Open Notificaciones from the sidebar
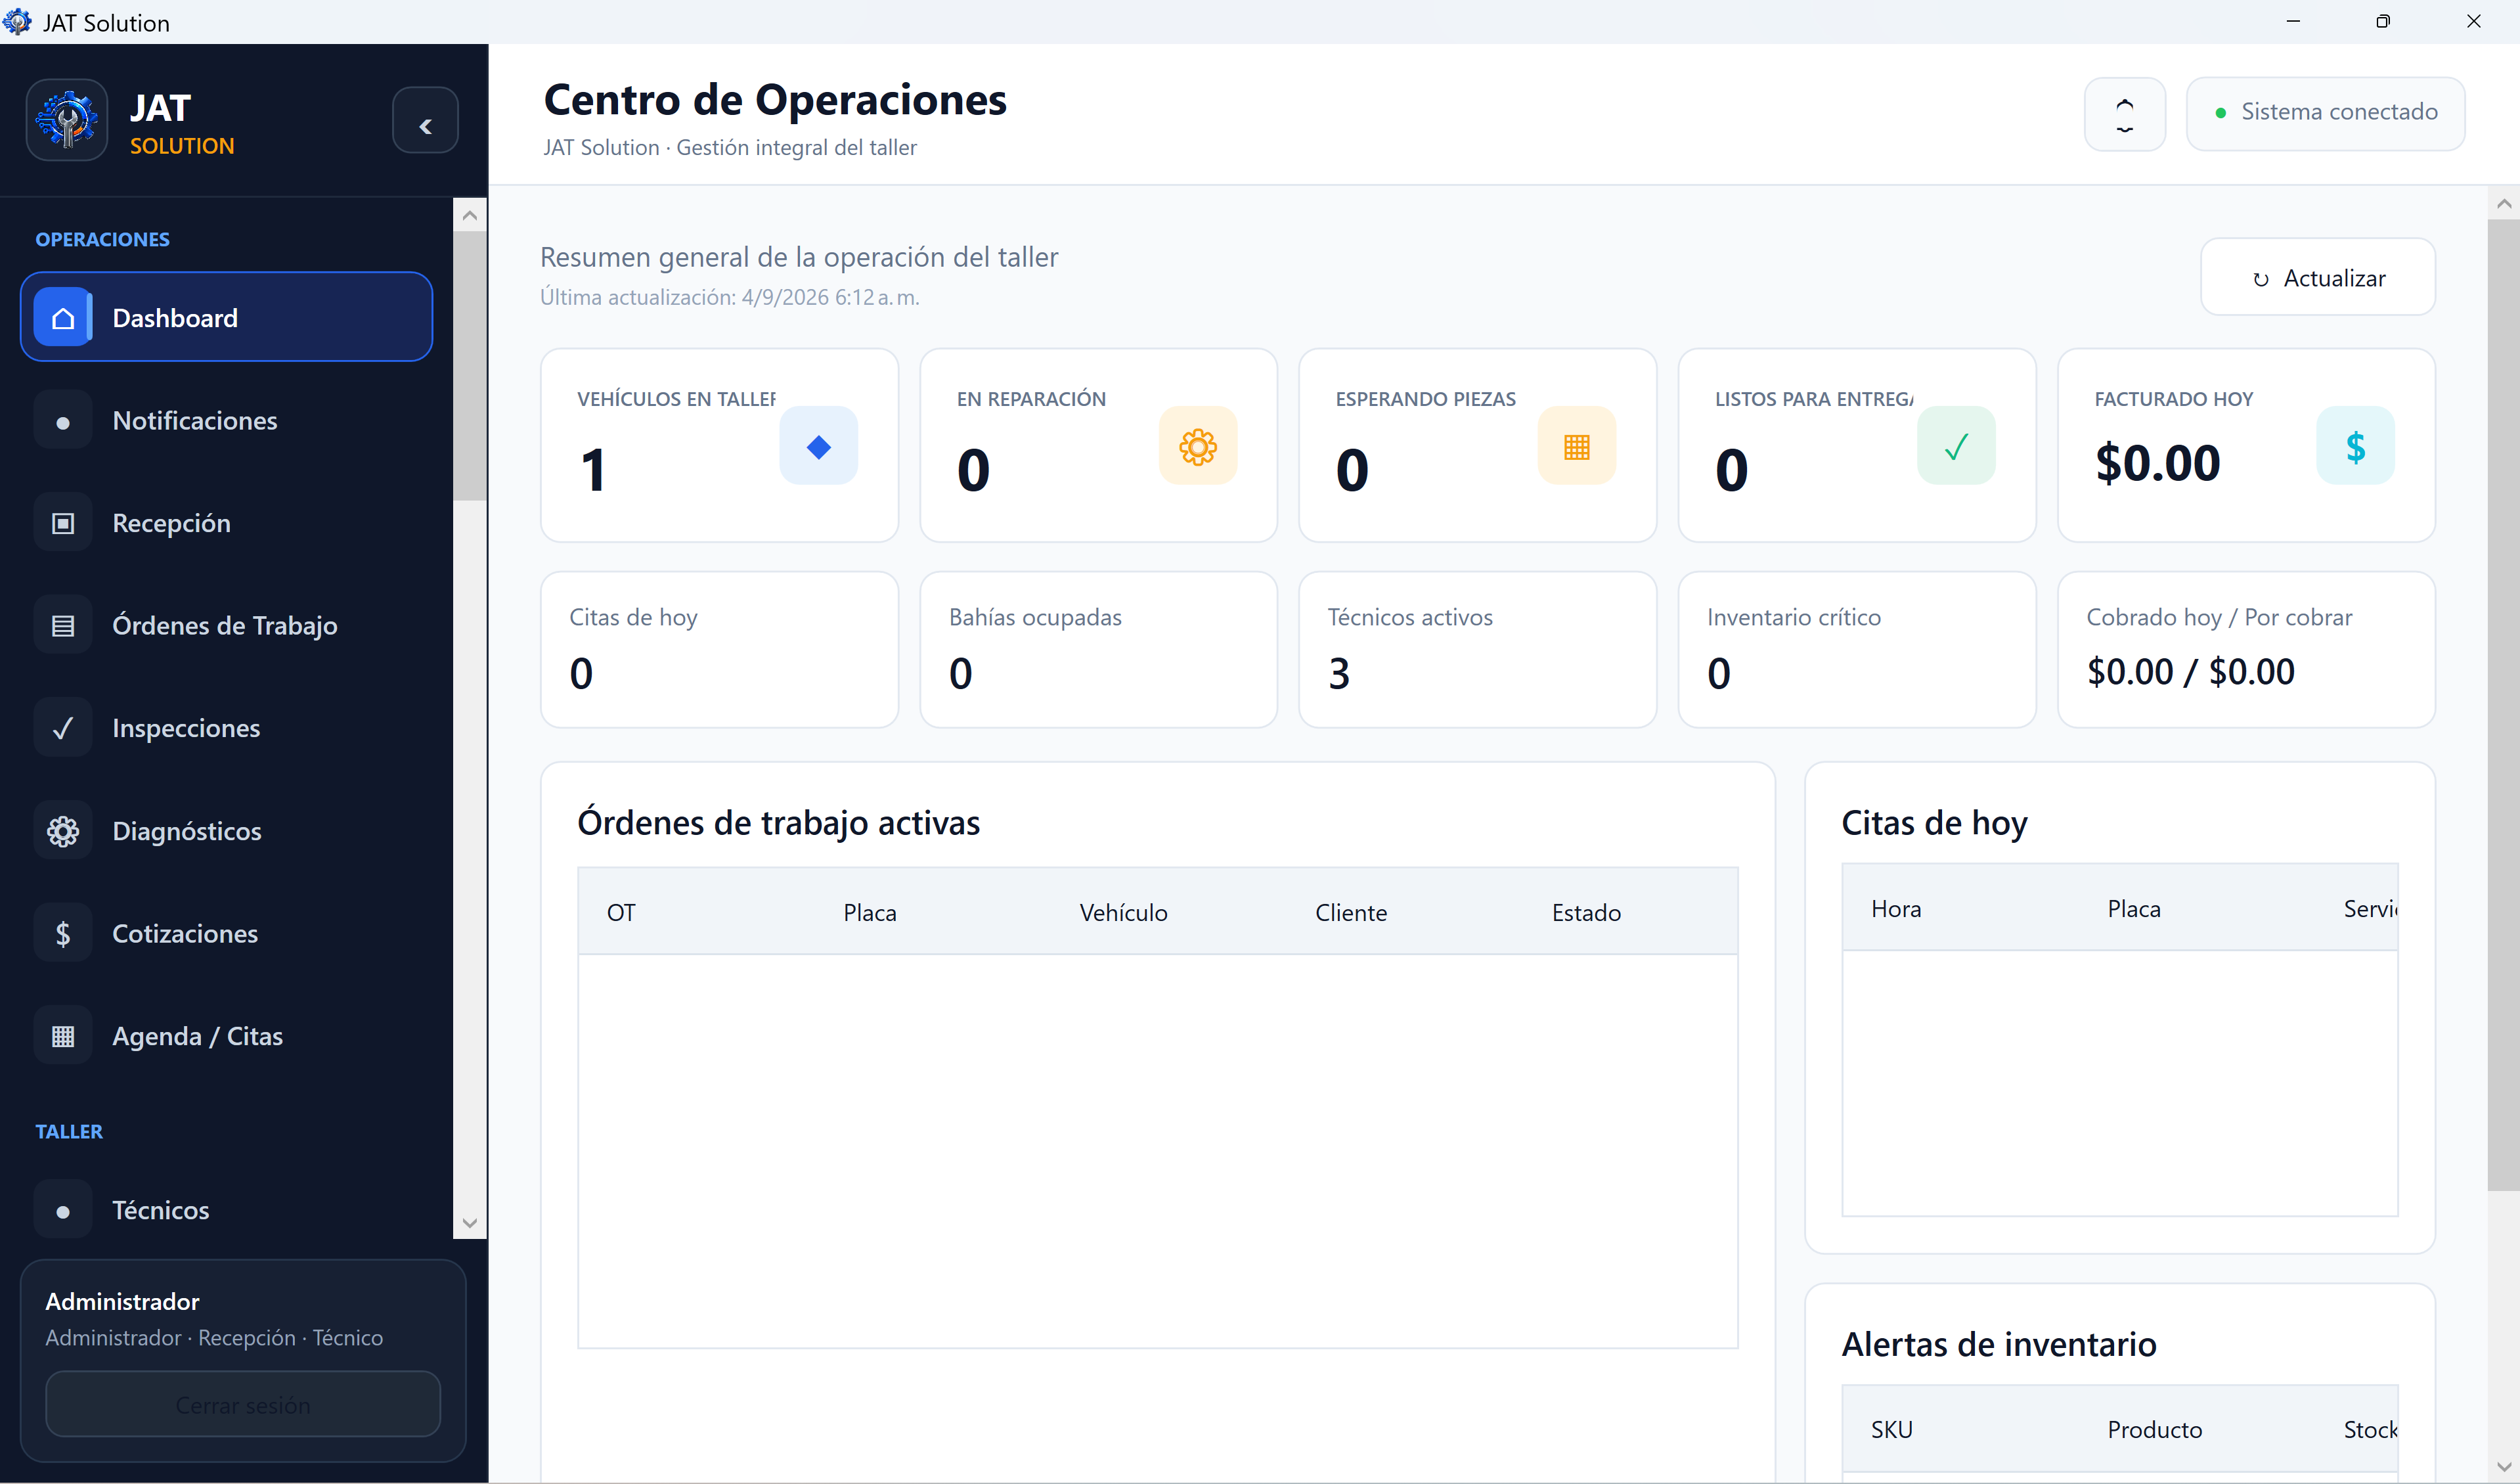2520x1484 pixels. [227, 421]
